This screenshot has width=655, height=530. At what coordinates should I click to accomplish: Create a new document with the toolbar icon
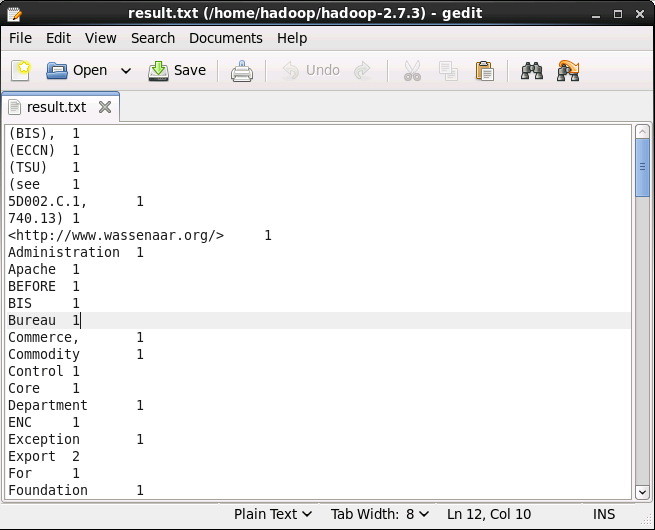[21, 70]
